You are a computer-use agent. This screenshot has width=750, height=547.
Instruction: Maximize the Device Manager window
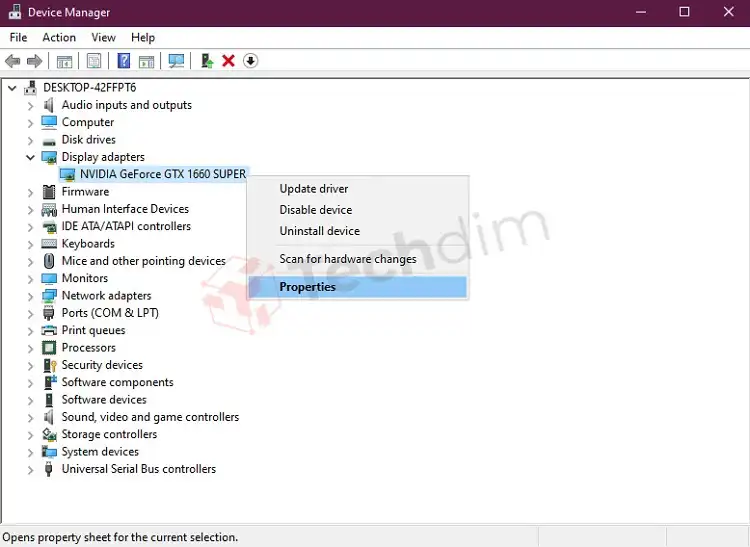coord(684,12)
